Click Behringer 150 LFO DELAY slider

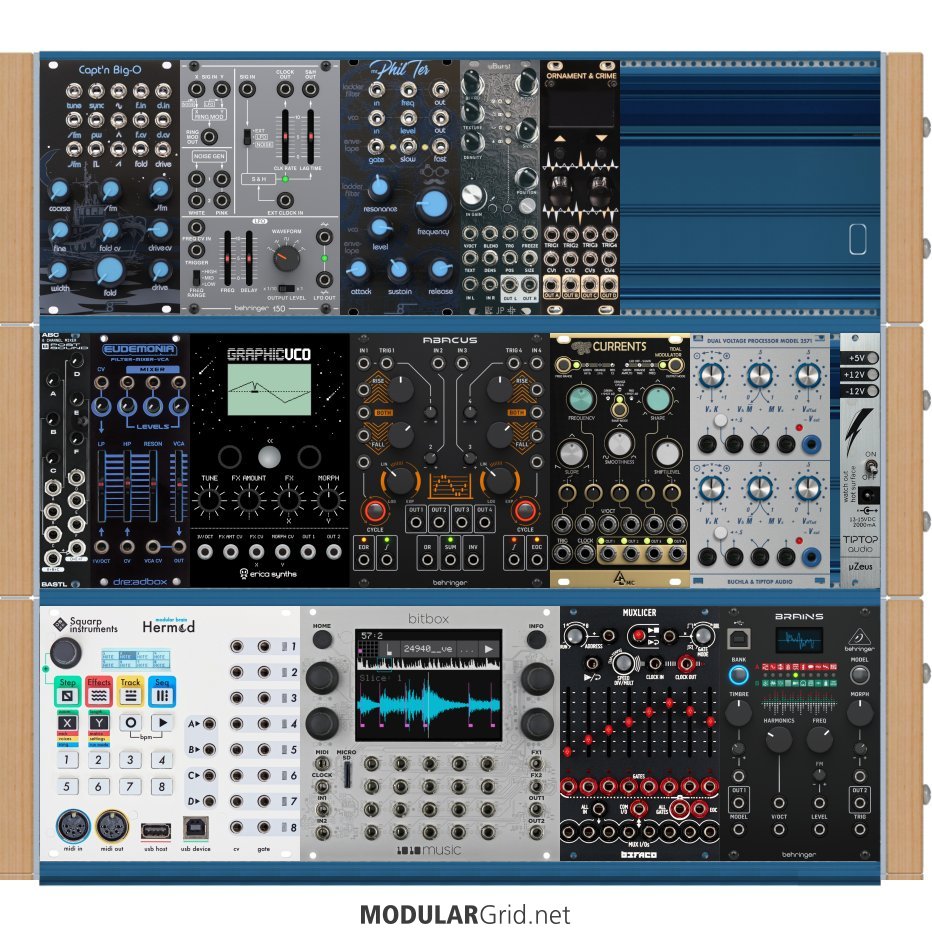point(249,258)
